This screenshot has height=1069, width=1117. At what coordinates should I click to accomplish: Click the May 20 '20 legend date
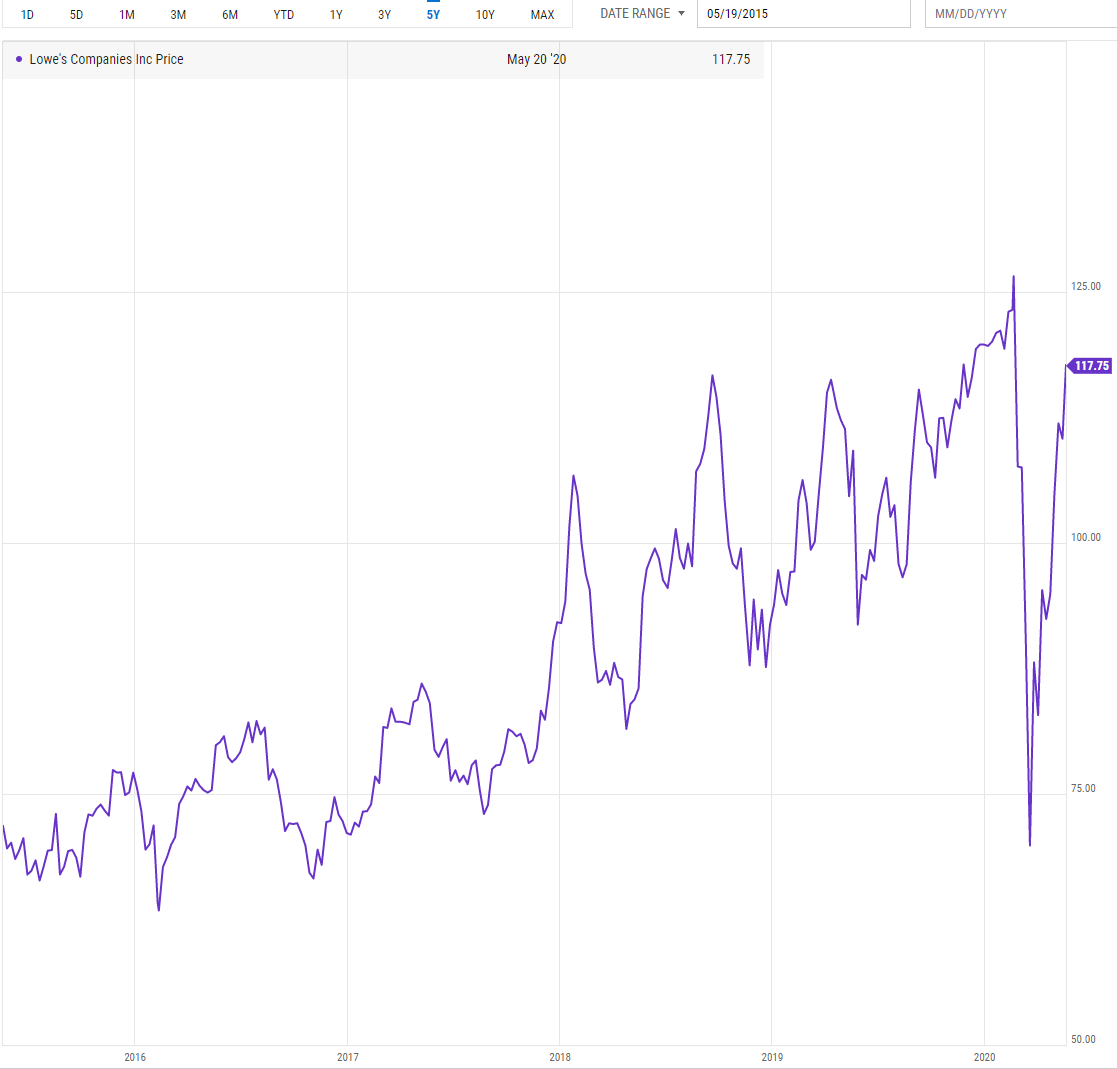click(x=536, y=59)
